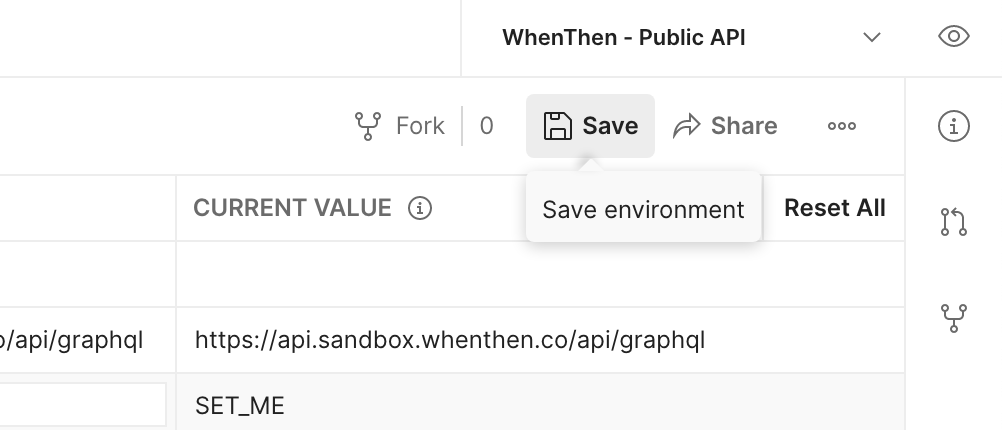Click the outlined input box left of SET_ME

click(x=82, y=405)
